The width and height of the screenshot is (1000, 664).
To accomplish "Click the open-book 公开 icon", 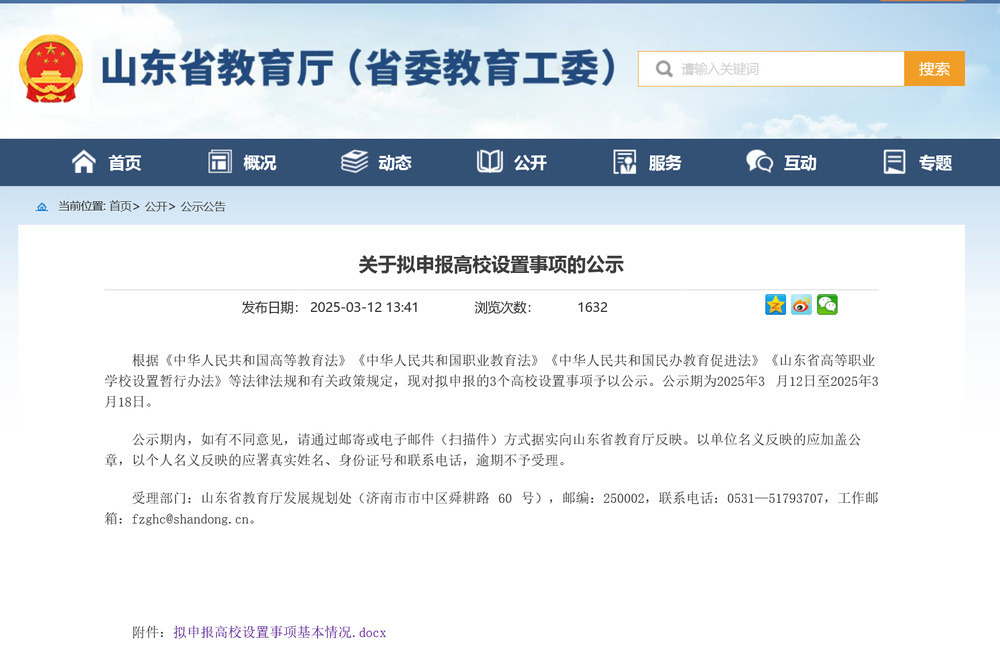I will [490, 162].
